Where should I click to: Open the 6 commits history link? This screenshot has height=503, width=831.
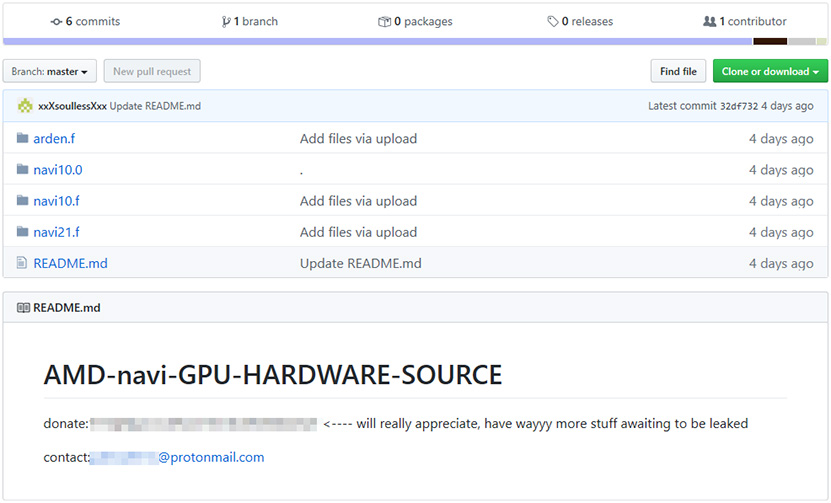pos(85,22)
